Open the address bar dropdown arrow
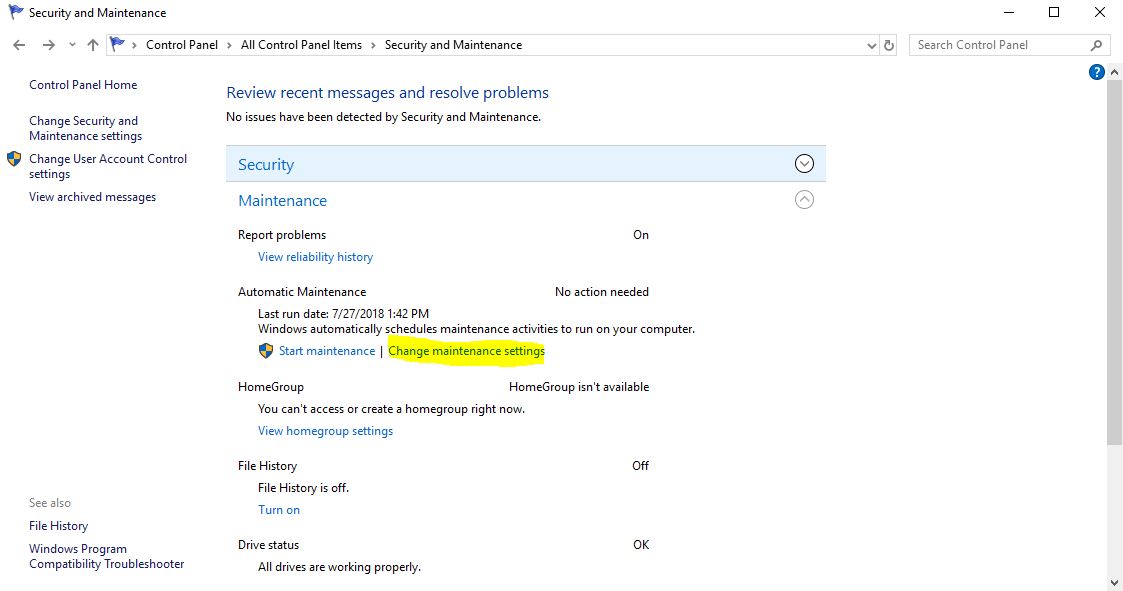This screenshot has width=1123, height=591. (869, 44)
